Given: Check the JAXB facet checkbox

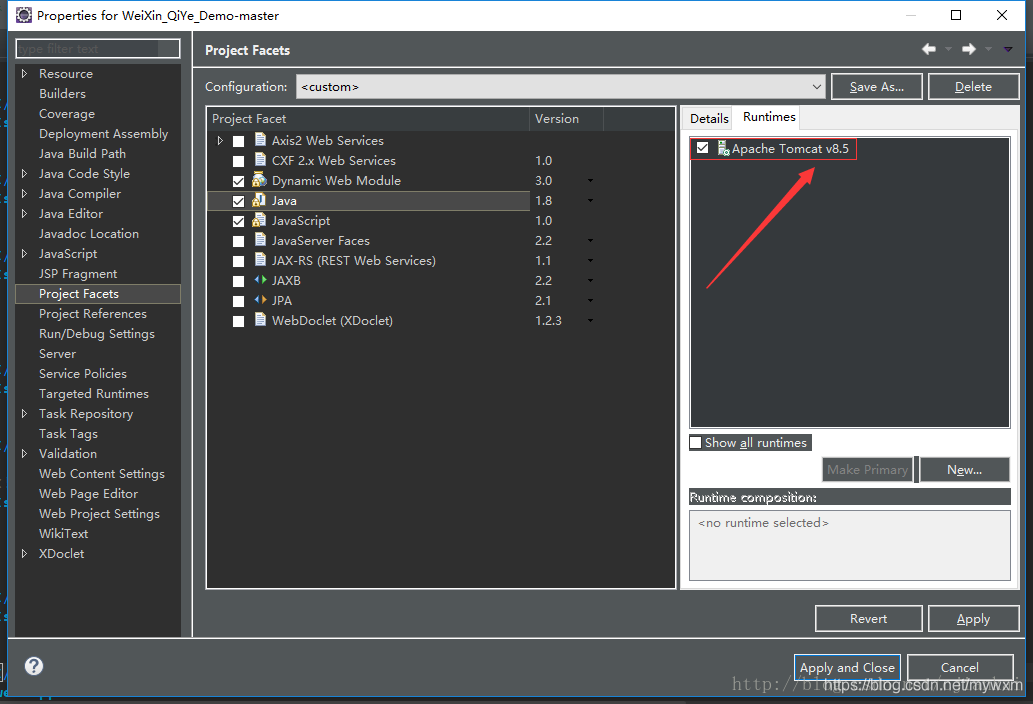Looking at the screenshot, I should click(x=238, y=281).
